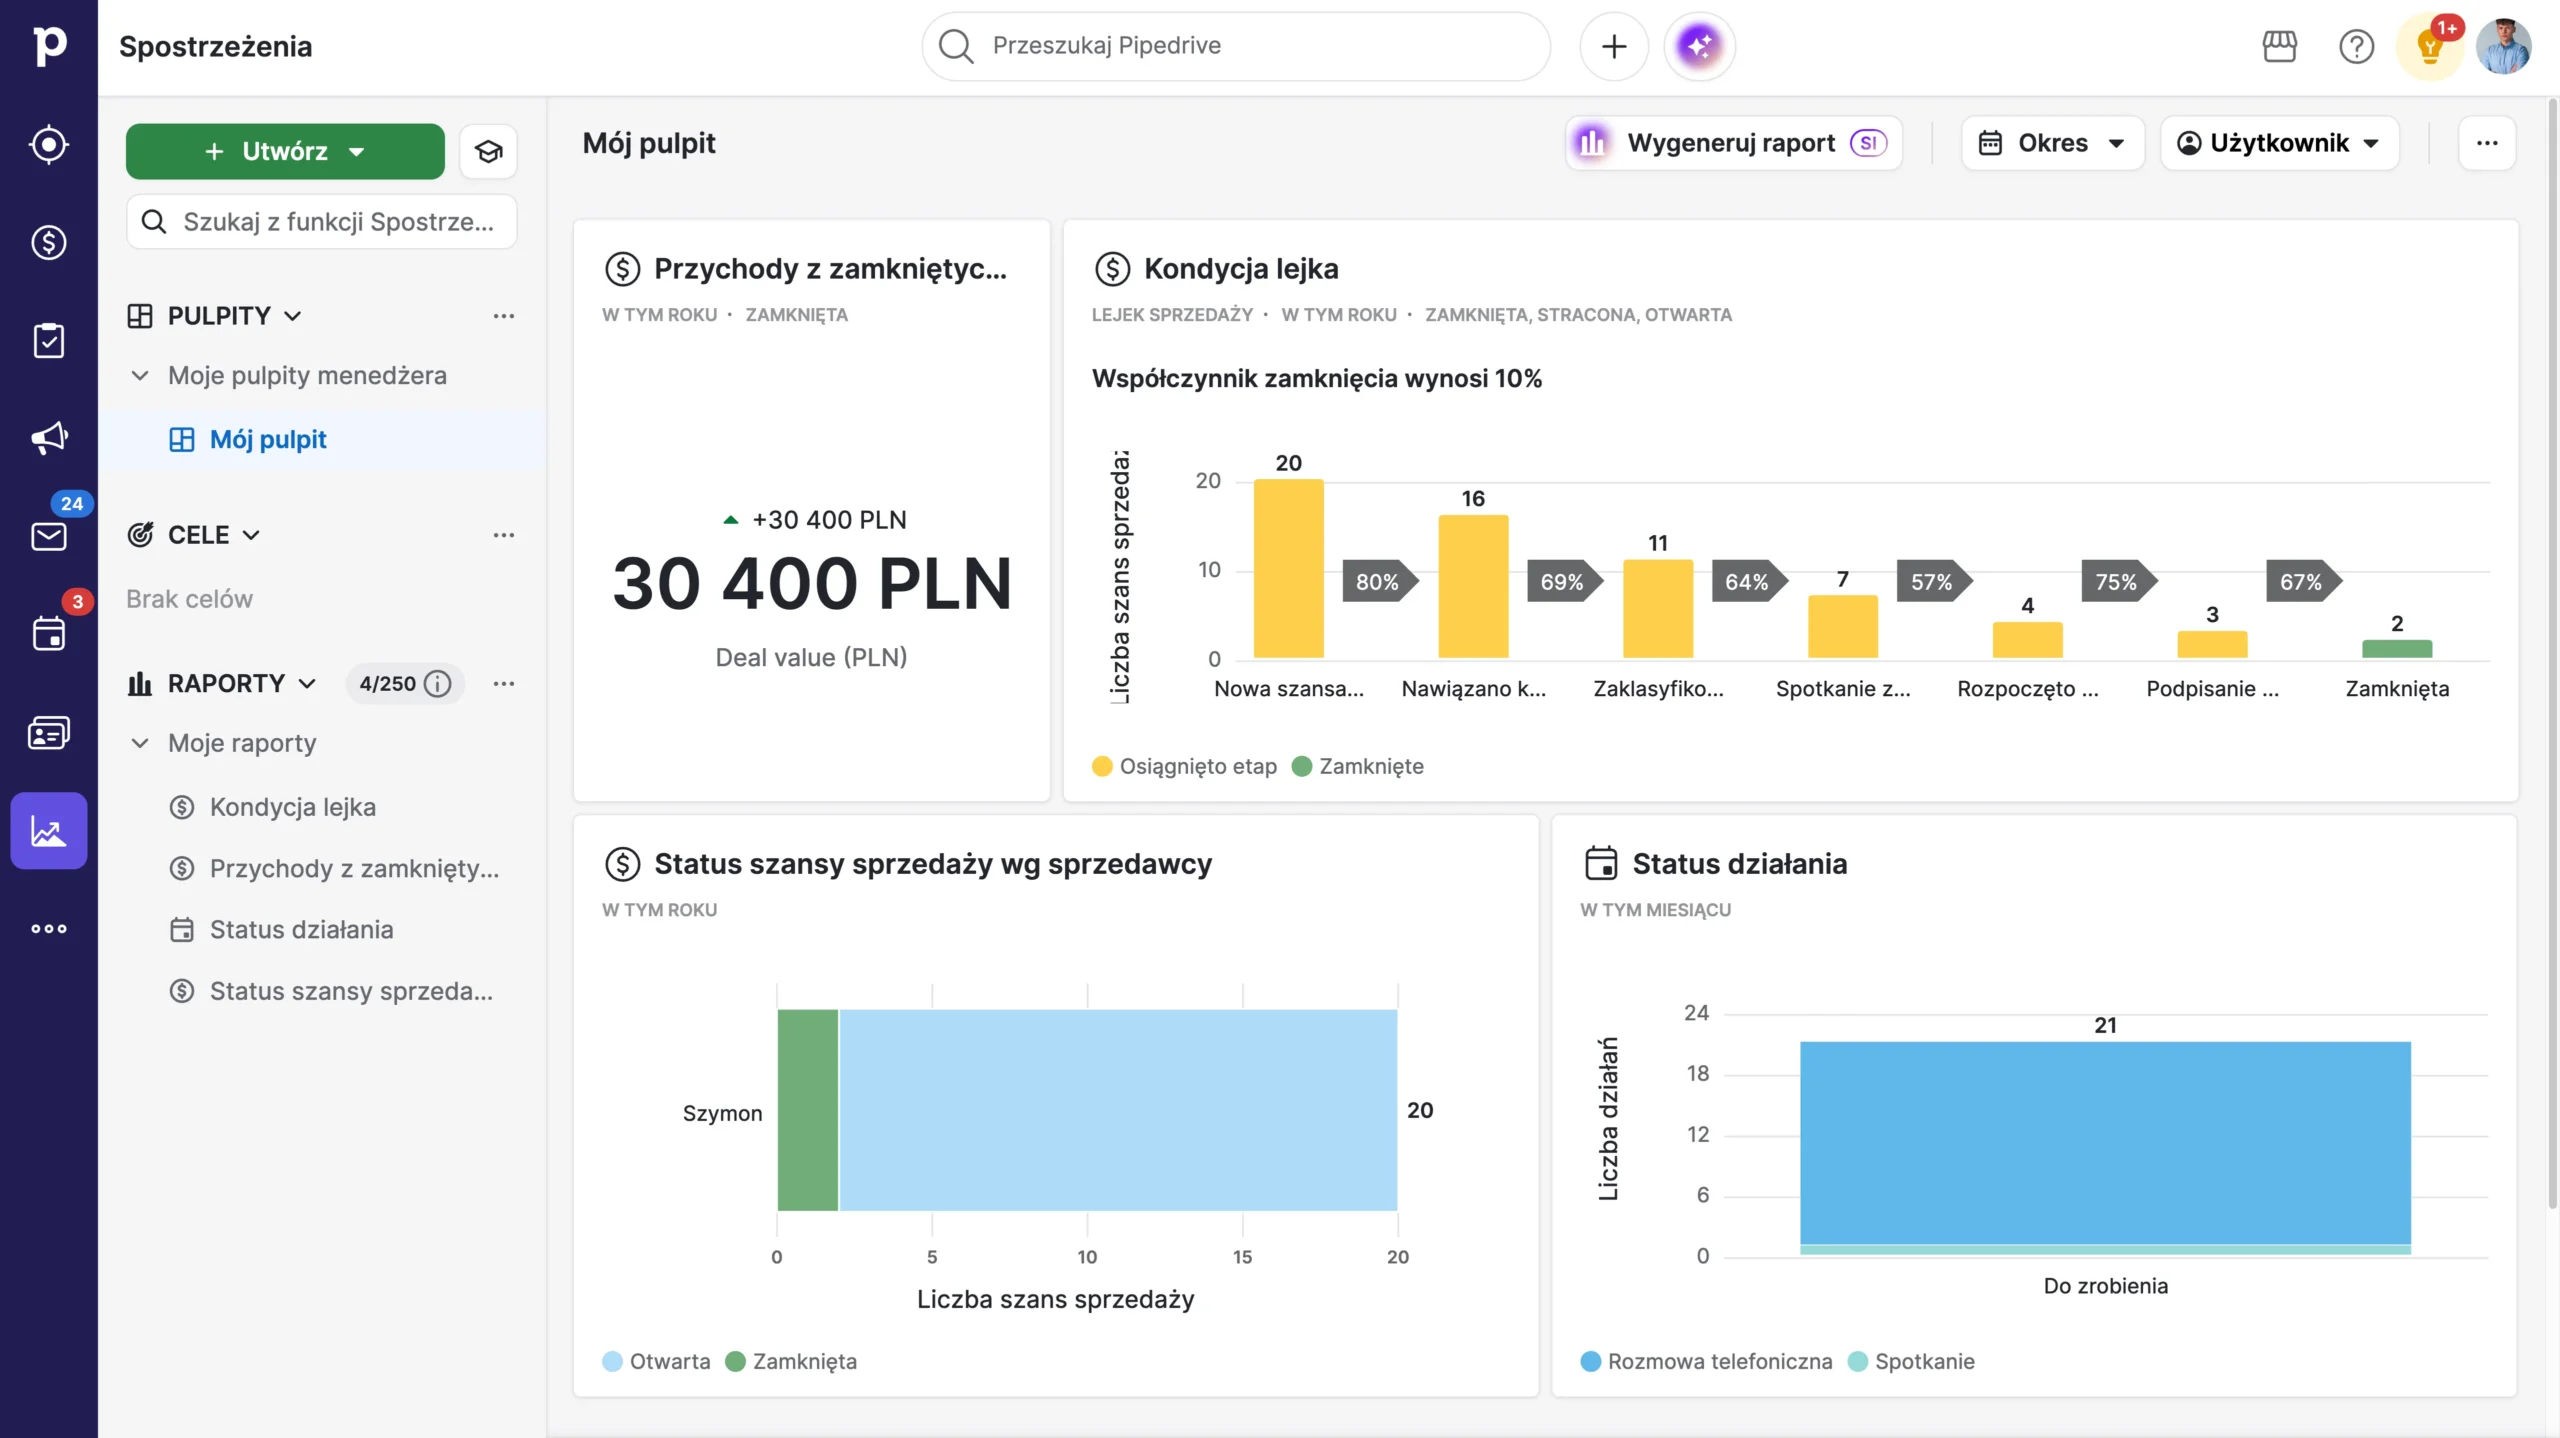
Task: Open Pipedrive home logo
Action: click(x=49, y=46)
